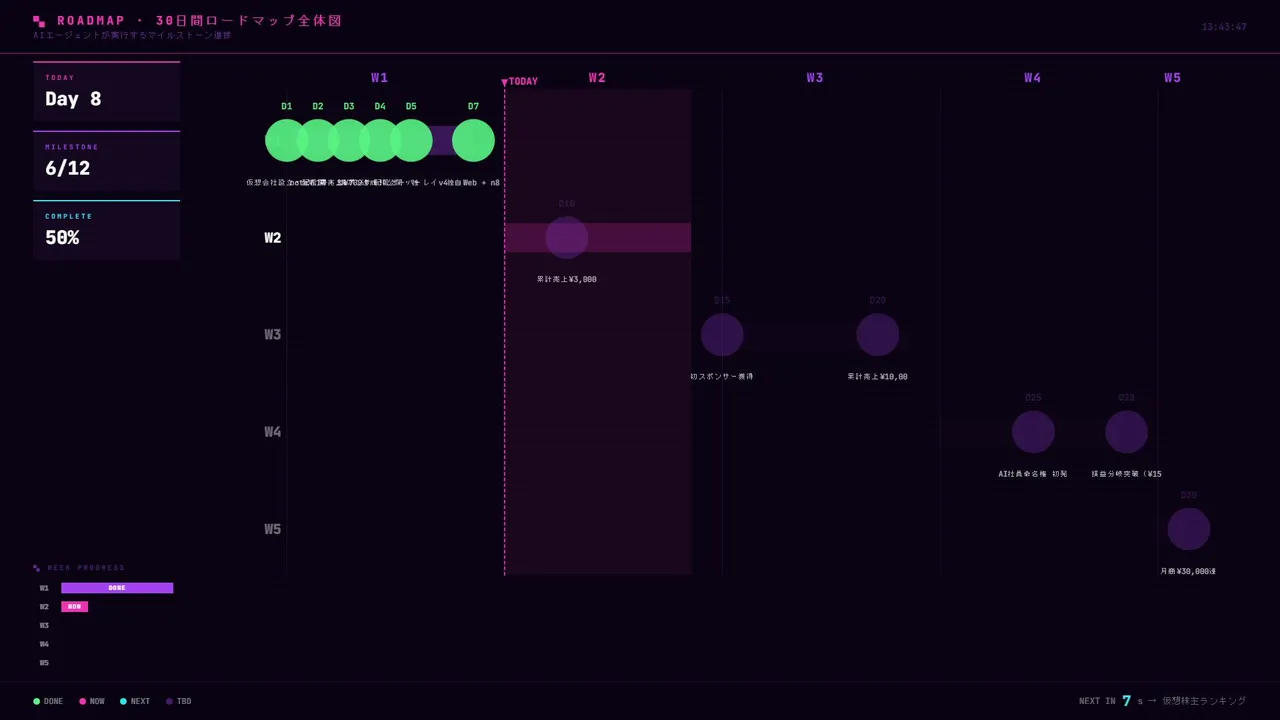1280x720 pixels.
Task: Click the pink NOW legend dot
Action: 83,702
